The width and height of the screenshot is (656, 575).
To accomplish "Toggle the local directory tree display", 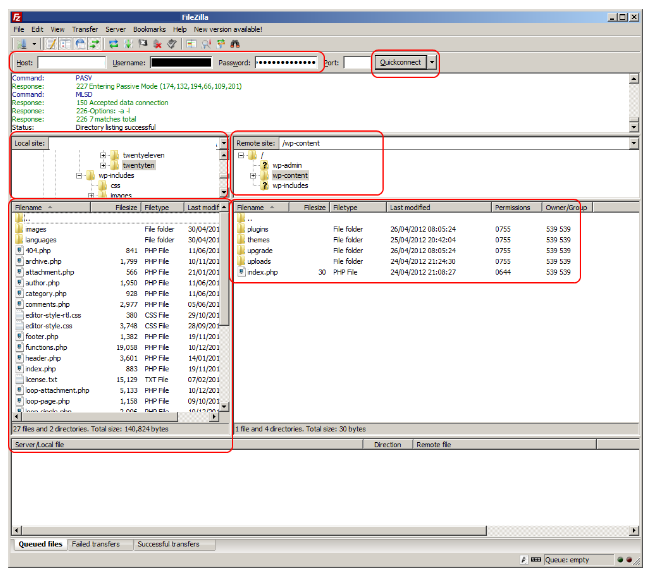I will click(66, 44).
